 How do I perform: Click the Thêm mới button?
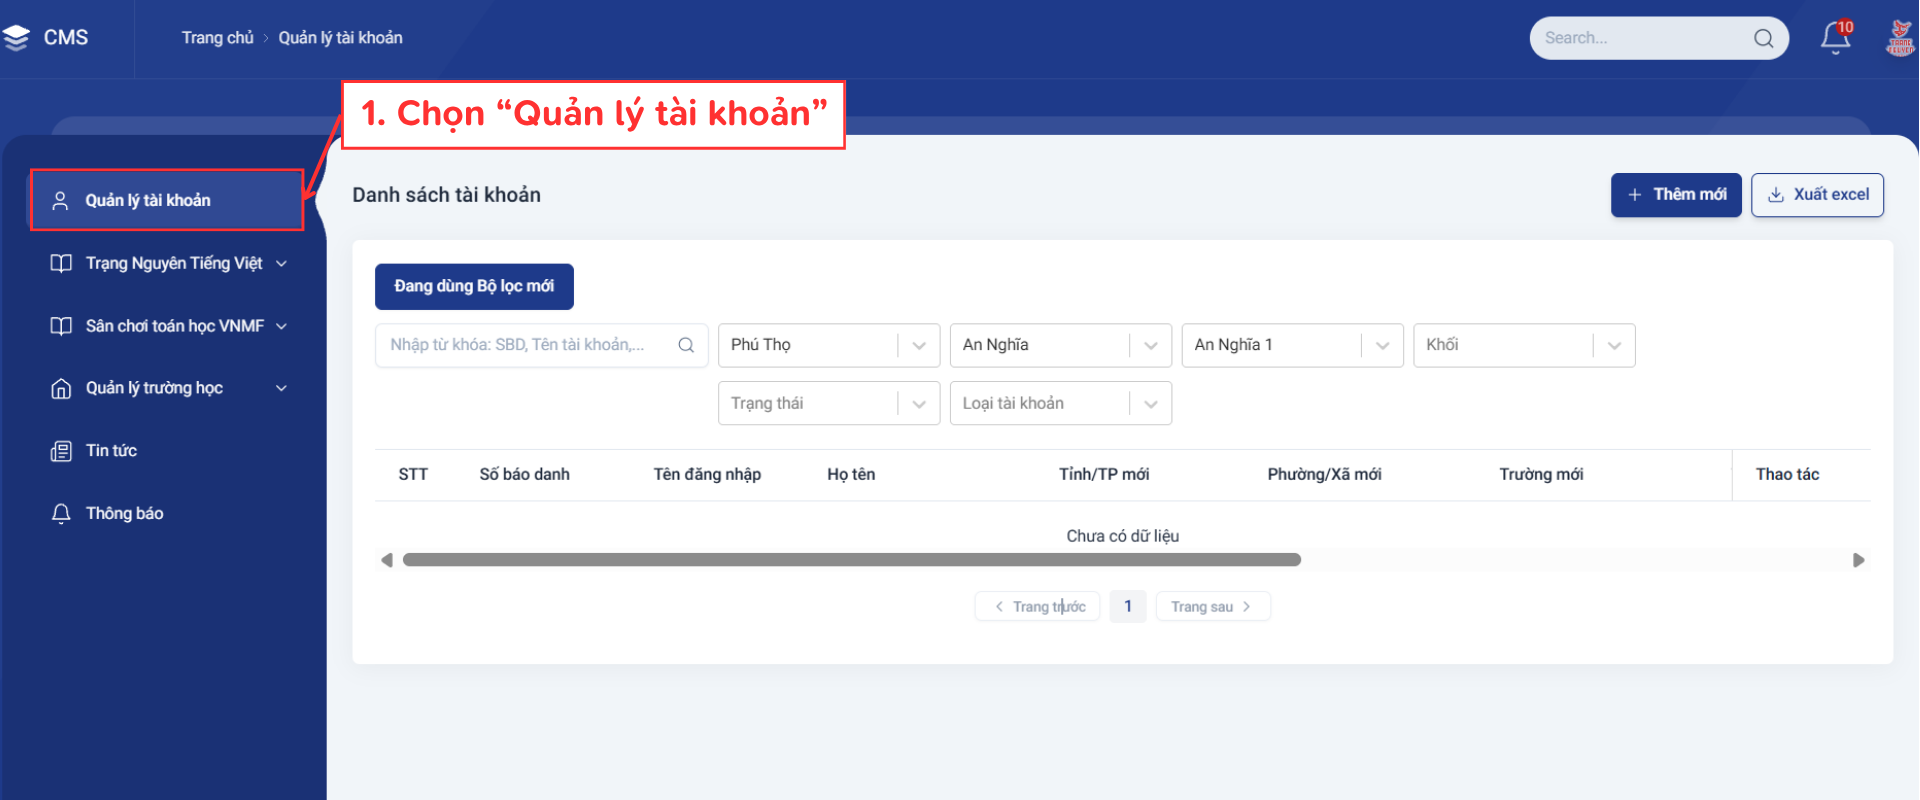(1676, 195)
